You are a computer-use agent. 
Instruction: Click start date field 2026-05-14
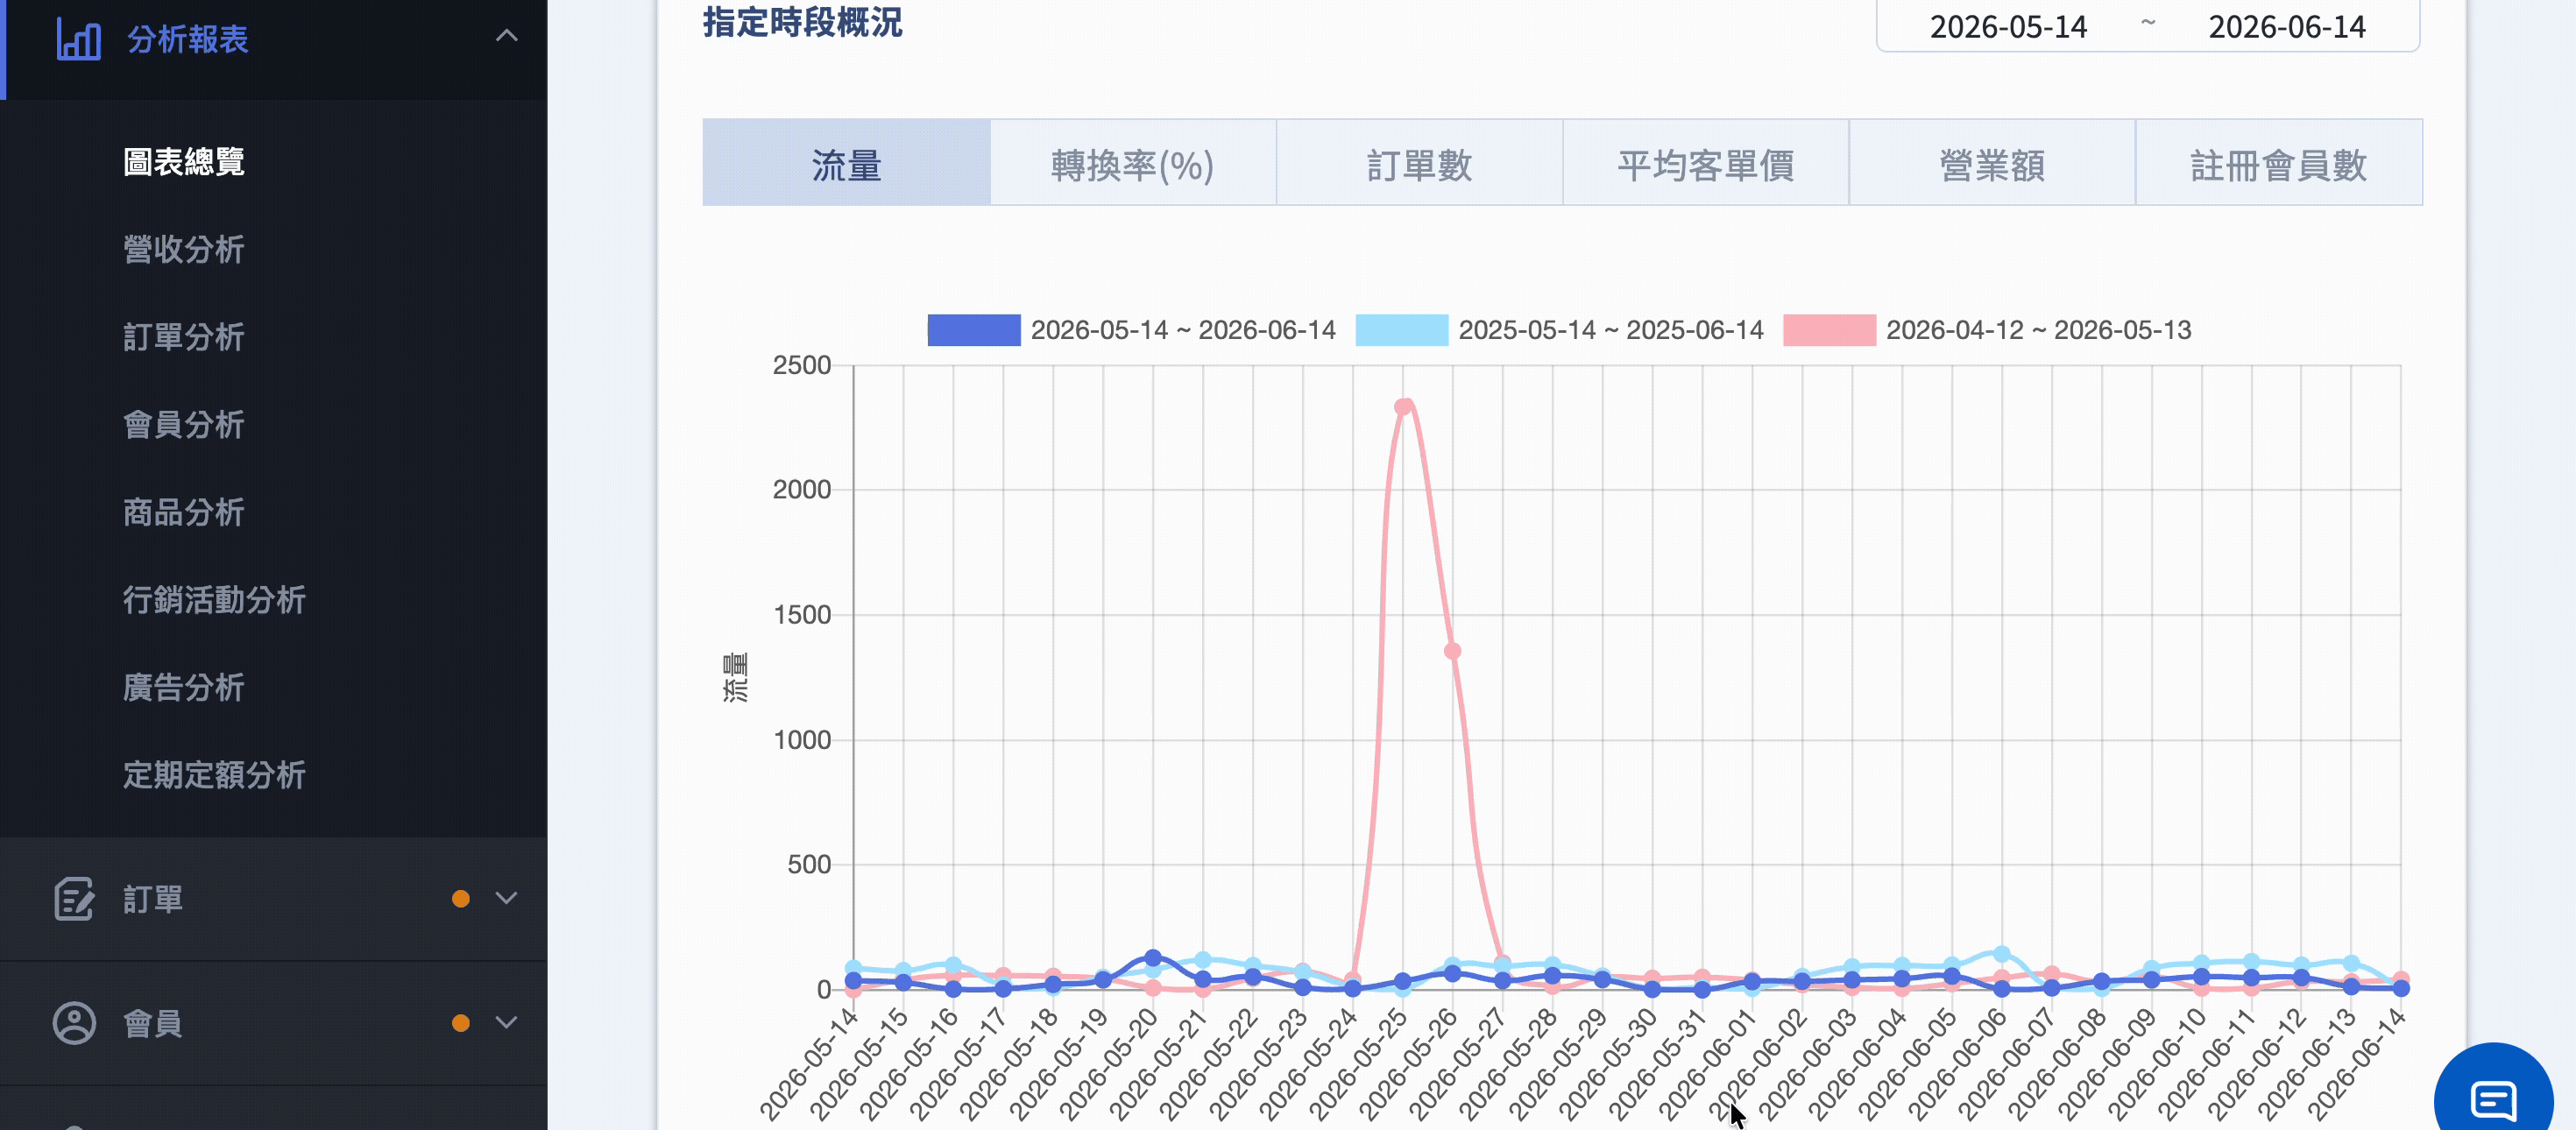click(x=2008, y=26)
